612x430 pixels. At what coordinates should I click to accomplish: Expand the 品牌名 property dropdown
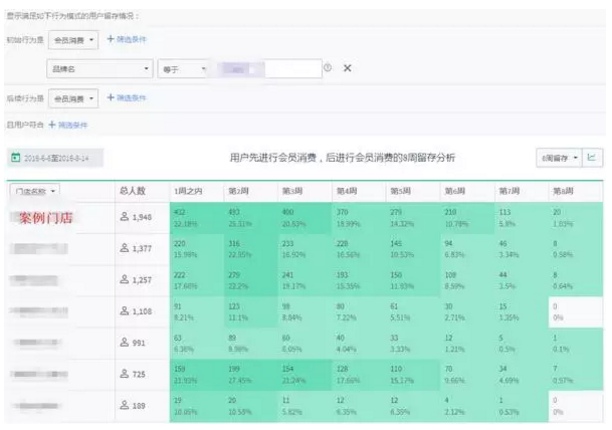(x=101, y=68)
